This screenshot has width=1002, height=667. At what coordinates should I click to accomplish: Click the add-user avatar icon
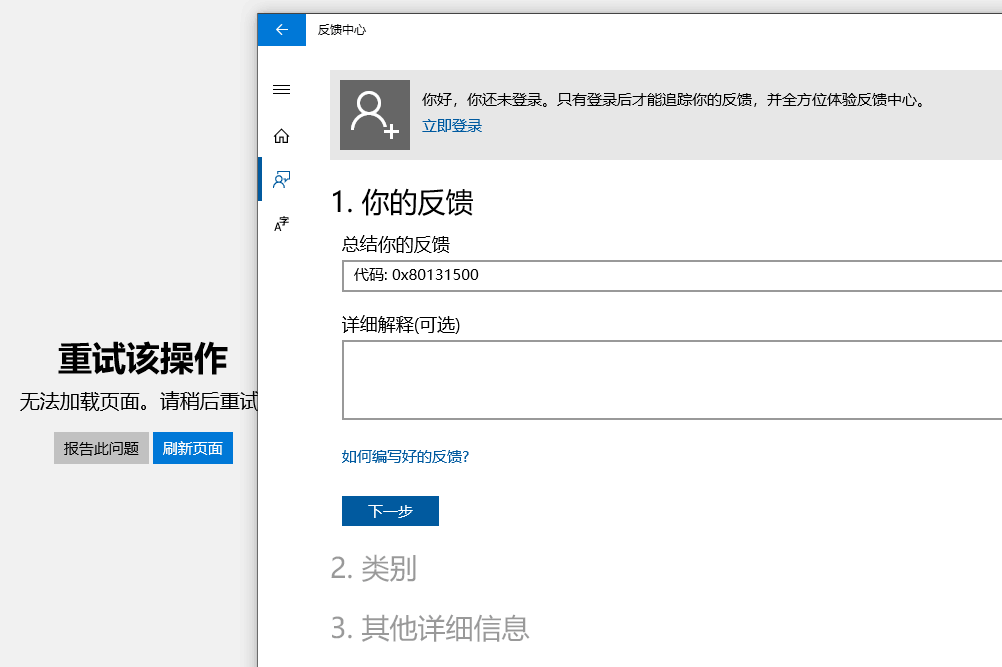pyautogui.click(x=375, y=115)
